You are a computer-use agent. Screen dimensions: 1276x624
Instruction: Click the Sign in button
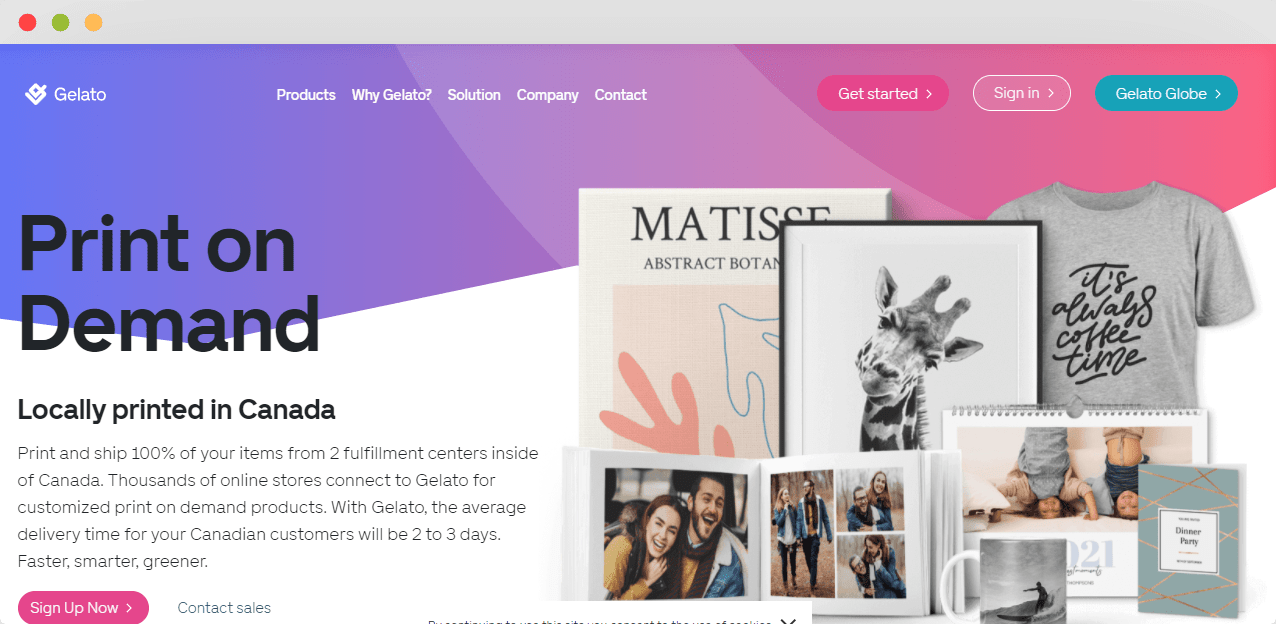click(x=1022, y=93)
